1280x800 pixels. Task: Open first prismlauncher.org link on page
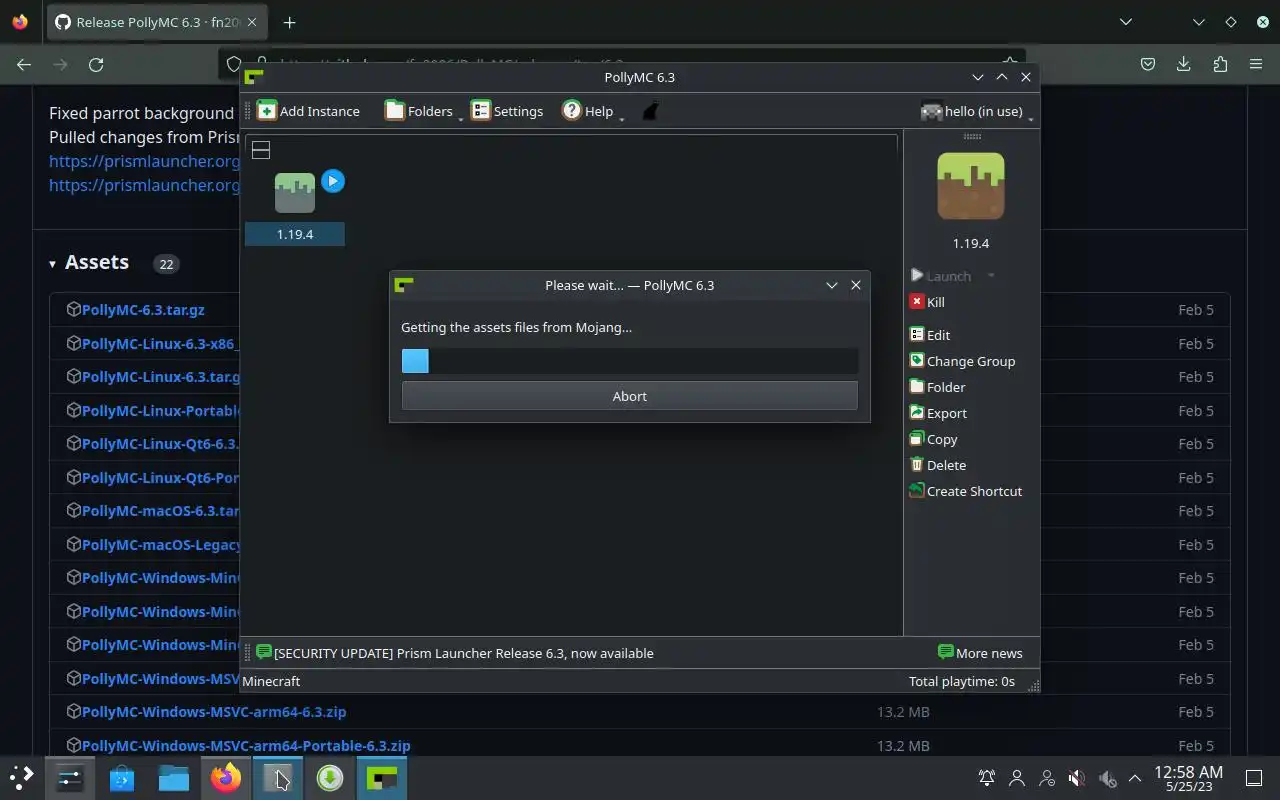point(145,161)
